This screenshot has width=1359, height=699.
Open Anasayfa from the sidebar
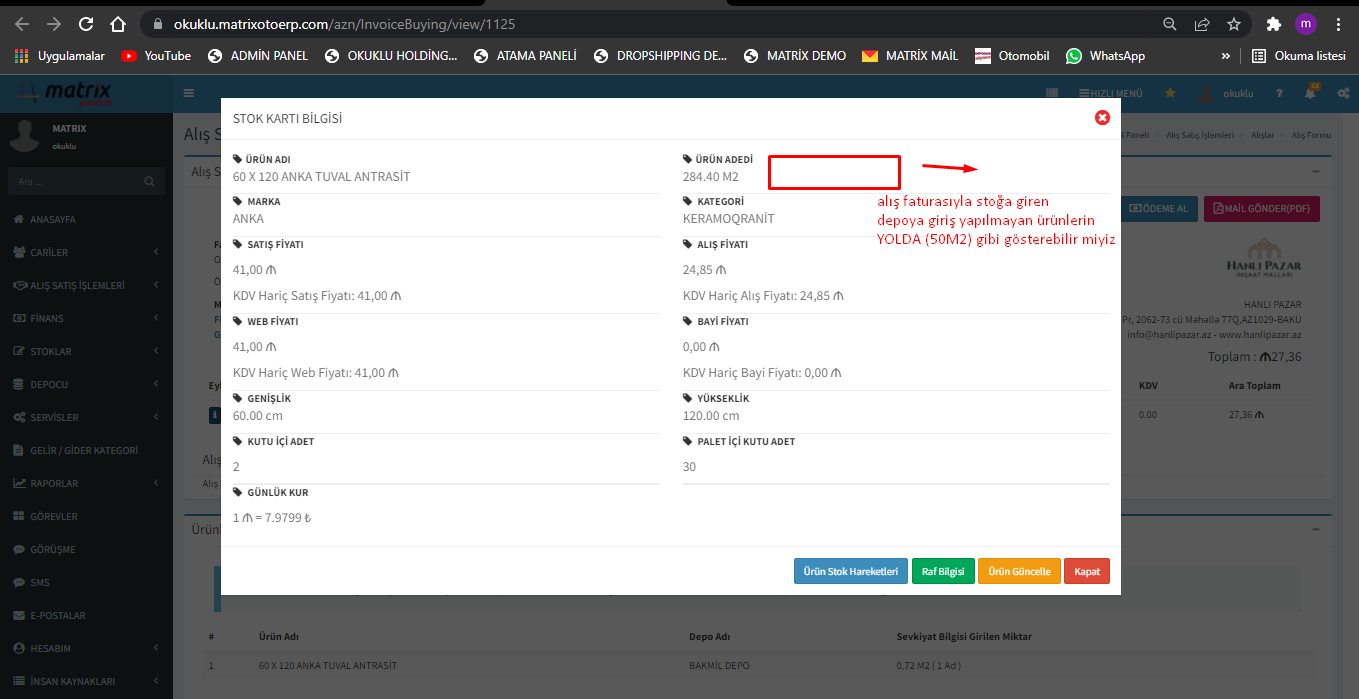[x=53, y=219]
